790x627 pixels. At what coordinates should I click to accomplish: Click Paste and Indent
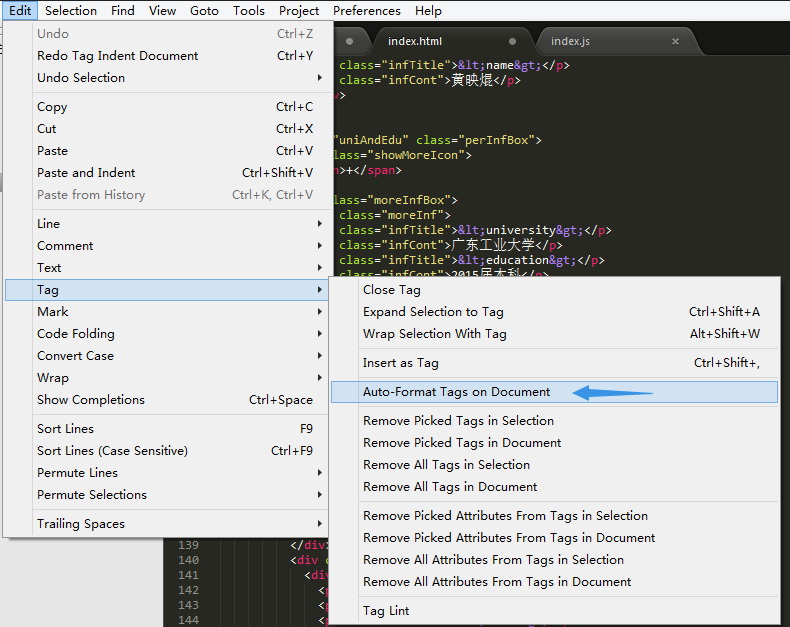tap(86, 173)
